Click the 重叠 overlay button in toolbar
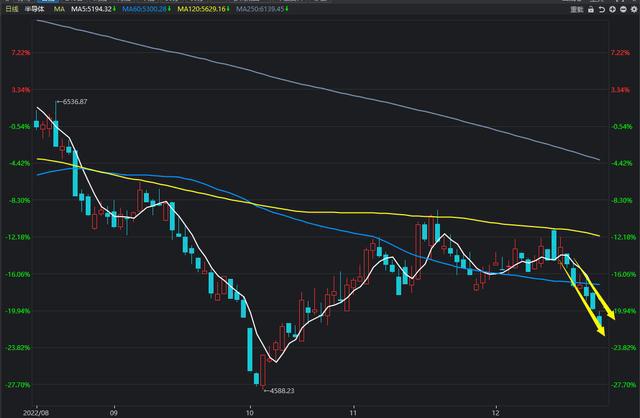The height and width of the screenshot is (418, 640). tap(576, 9)
